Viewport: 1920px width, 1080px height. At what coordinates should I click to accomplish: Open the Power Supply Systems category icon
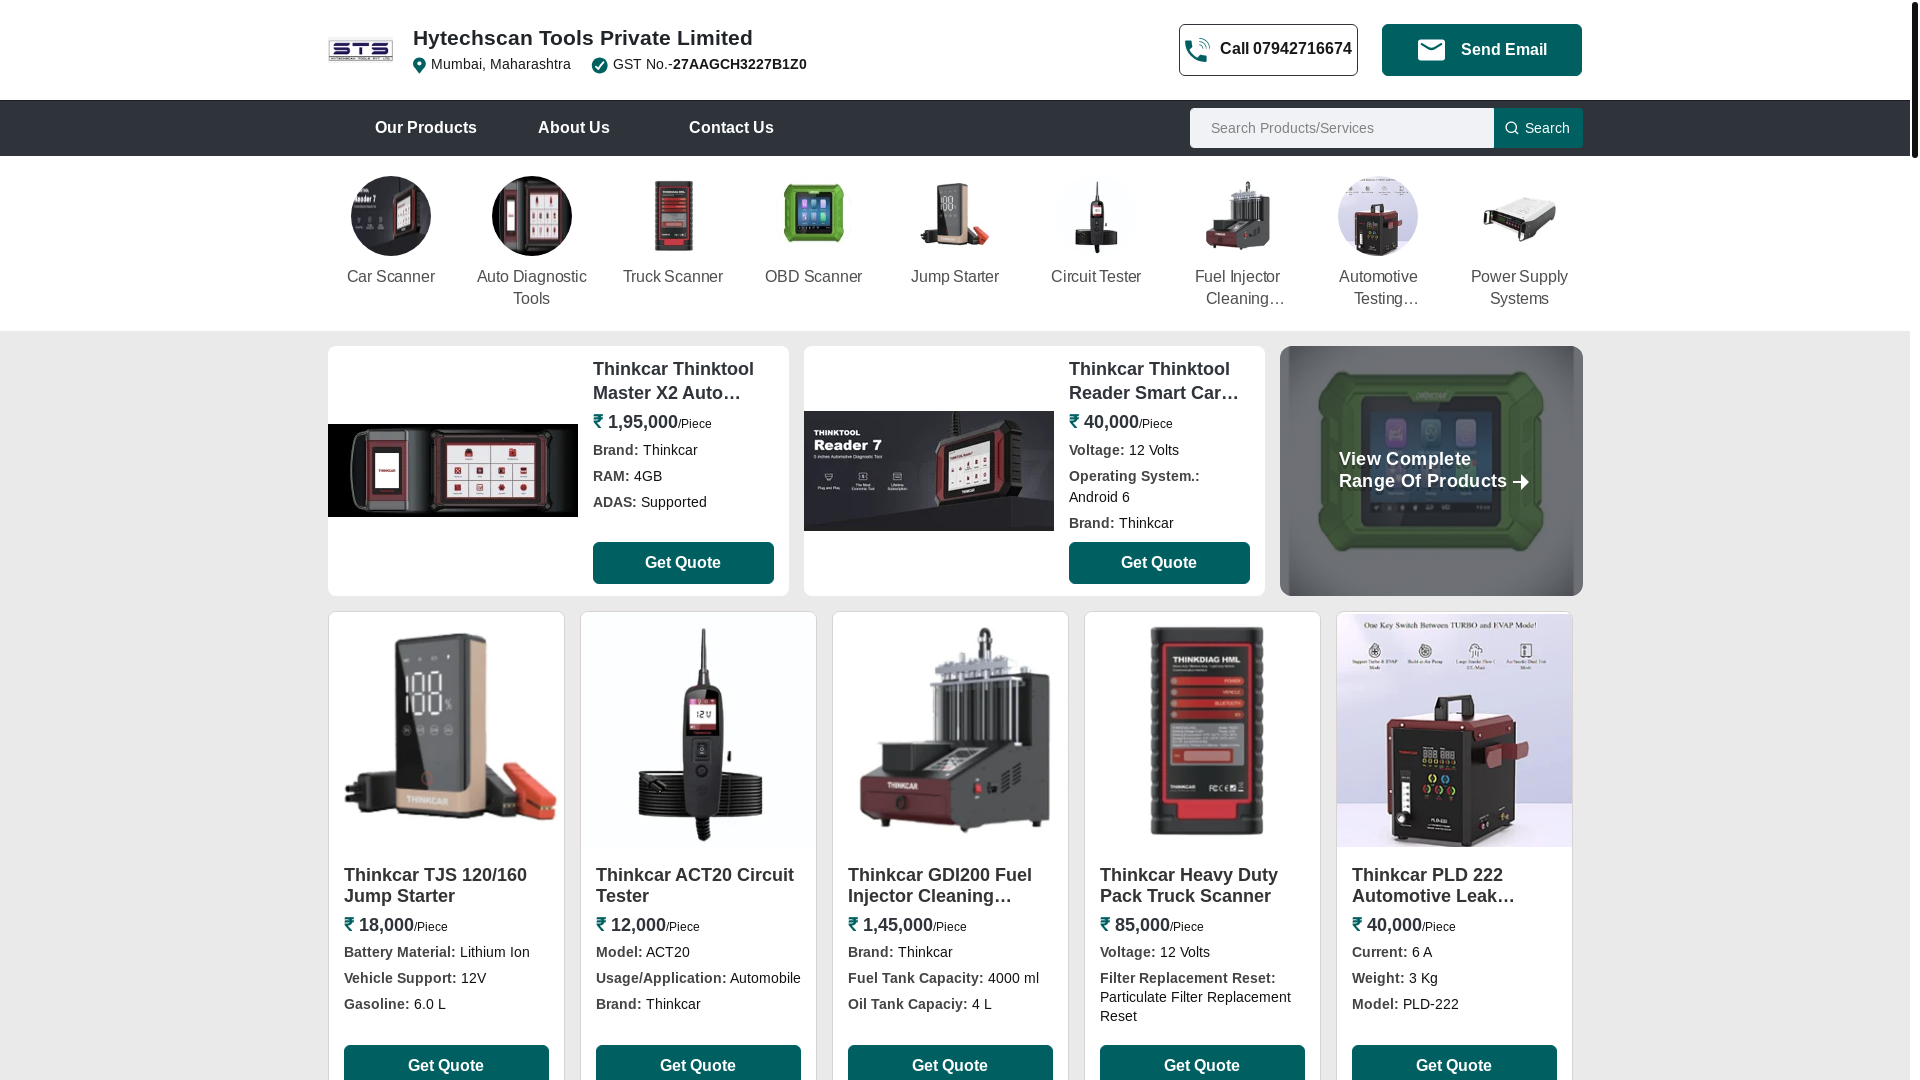pos(1519,216)
